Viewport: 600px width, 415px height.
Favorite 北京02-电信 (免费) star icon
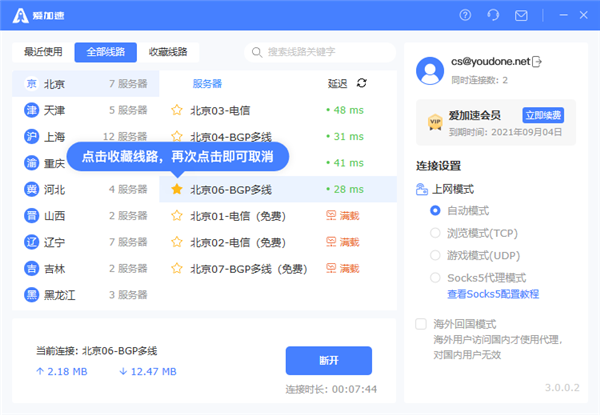(x=177, y=242)
